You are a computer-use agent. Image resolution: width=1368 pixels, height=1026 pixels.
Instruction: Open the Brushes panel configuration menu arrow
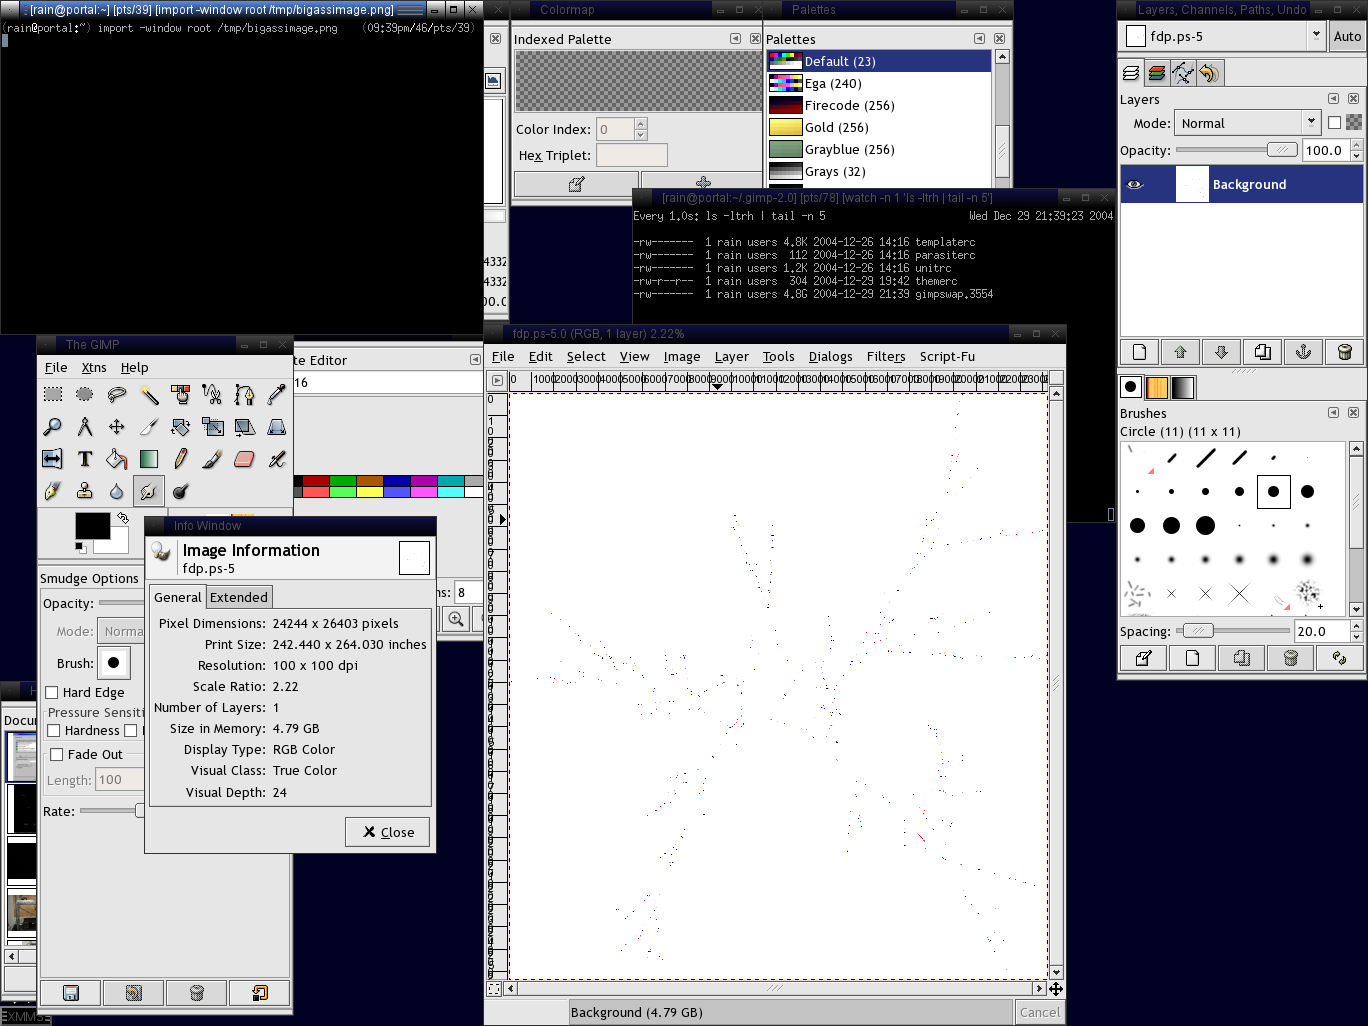(1333, 413)
